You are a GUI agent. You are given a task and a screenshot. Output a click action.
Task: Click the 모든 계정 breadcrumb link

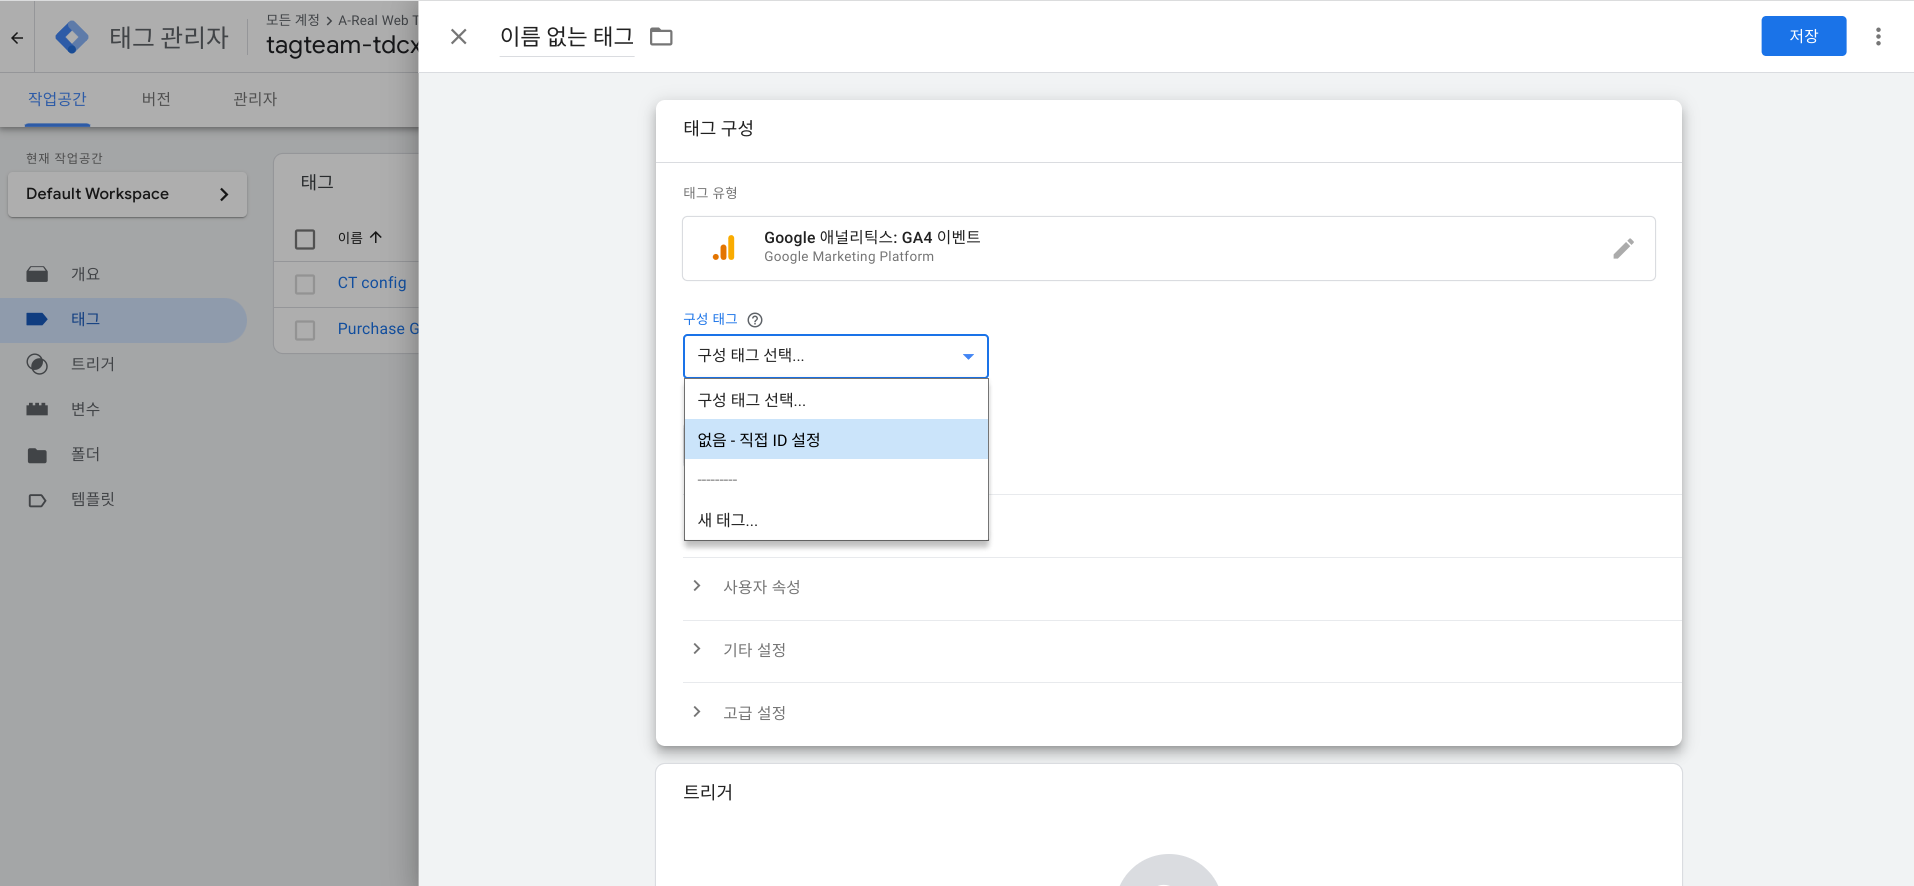293,20
